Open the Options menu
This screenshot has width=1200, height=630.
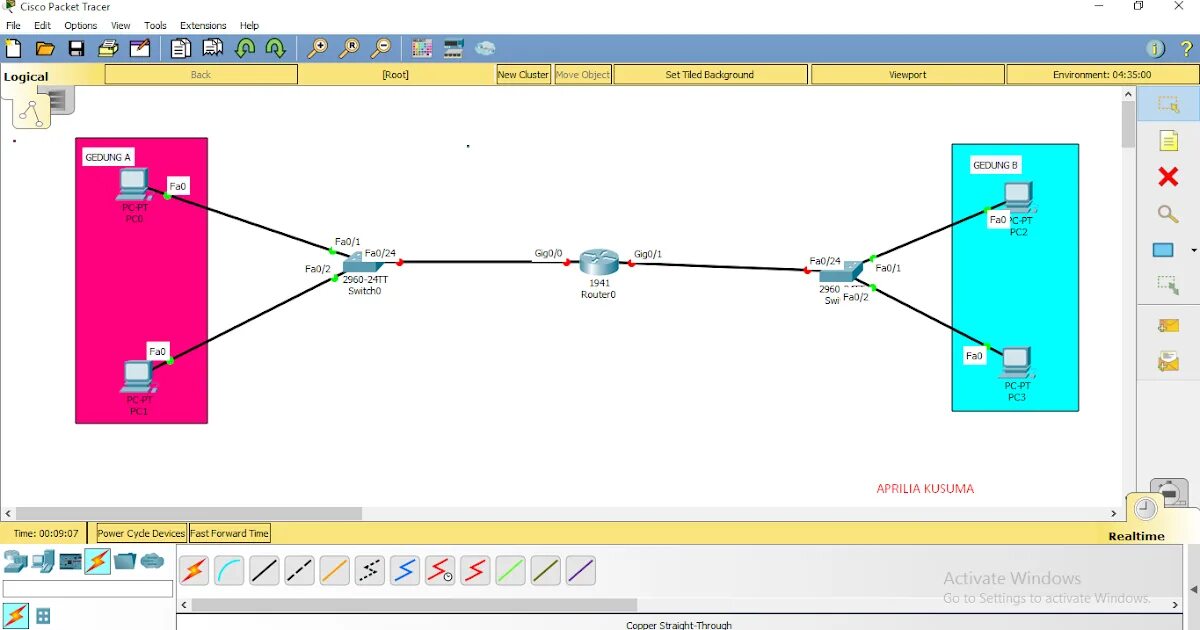tap(81, 25)
